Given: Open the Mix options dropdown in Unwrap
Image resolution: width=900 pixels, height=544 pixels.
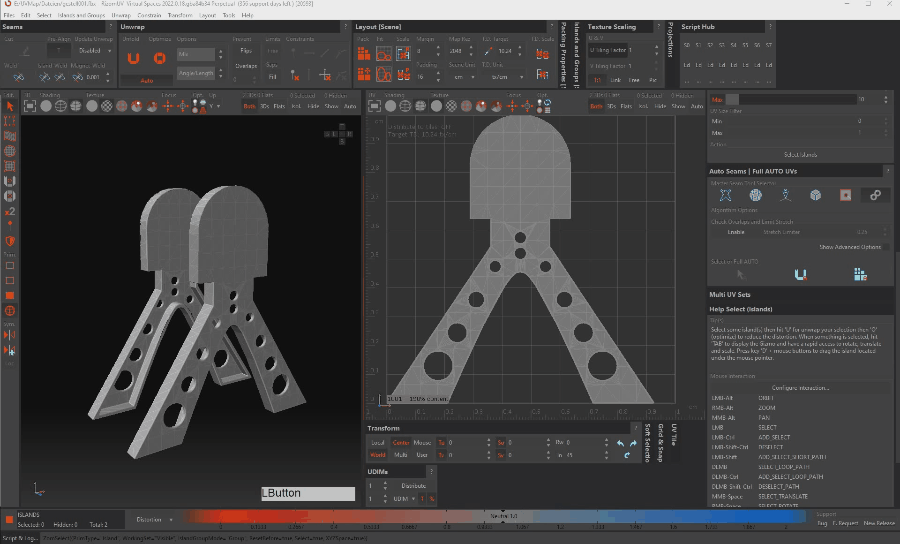Looking at the screenshot, I should coord(195,54).
